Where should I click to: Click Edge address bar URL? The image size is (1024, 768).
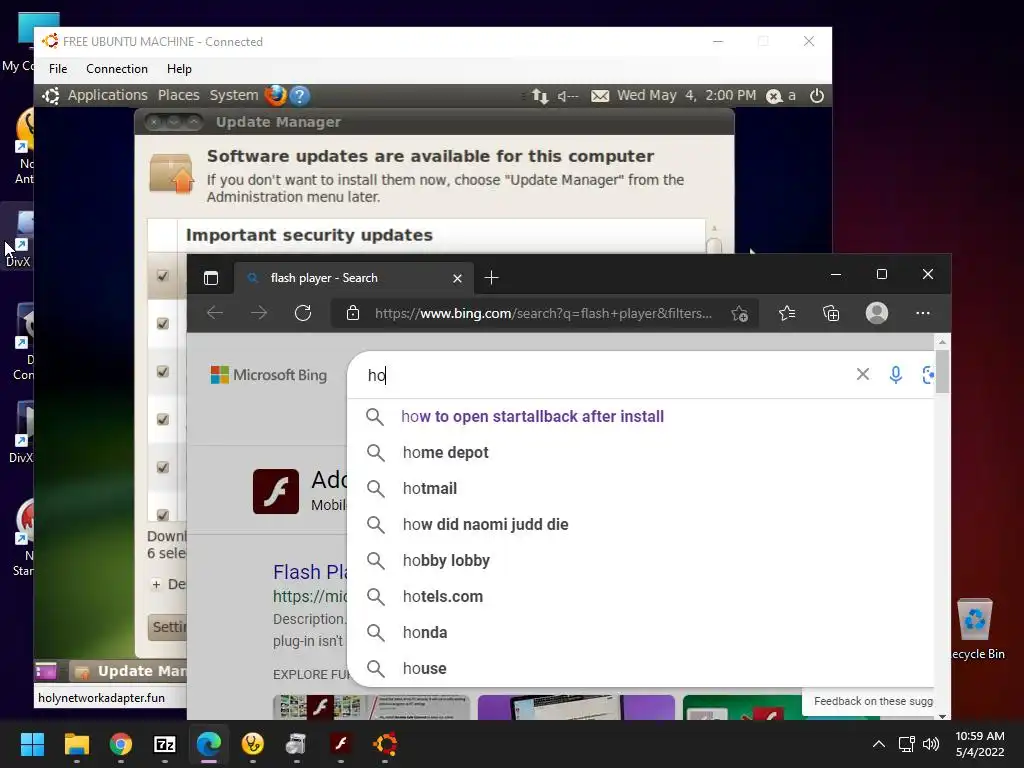pos(543,313)
